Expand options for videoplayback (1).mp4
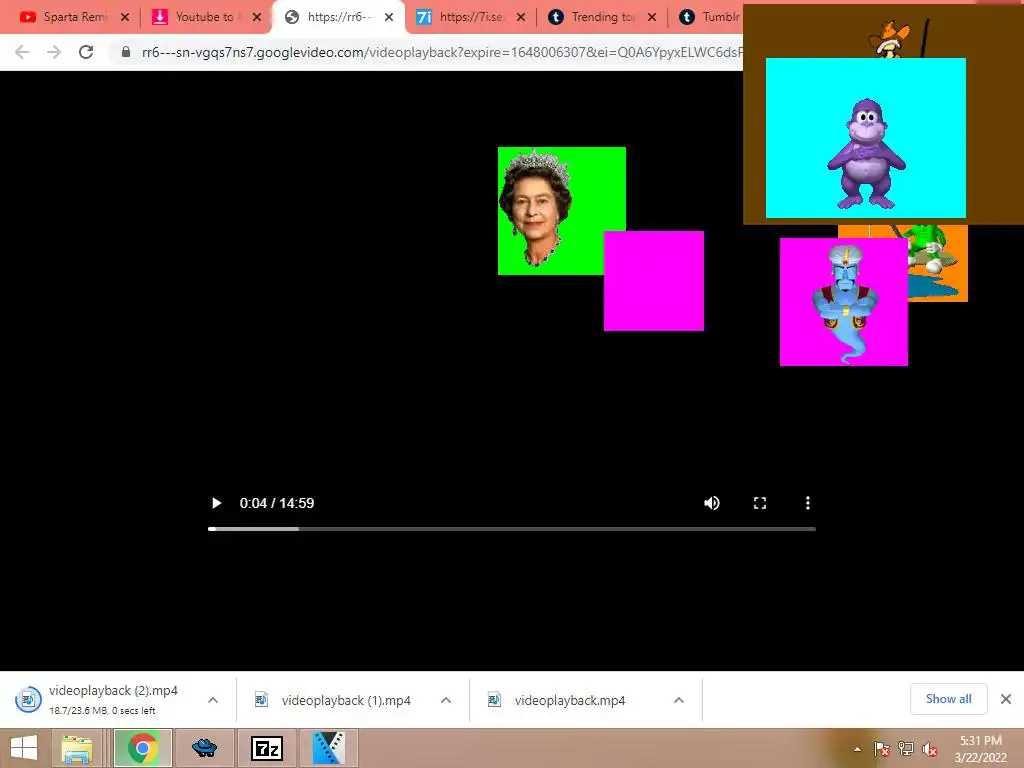The height and width of the screenshot is (768, 1024). click(x=446, y=700)
